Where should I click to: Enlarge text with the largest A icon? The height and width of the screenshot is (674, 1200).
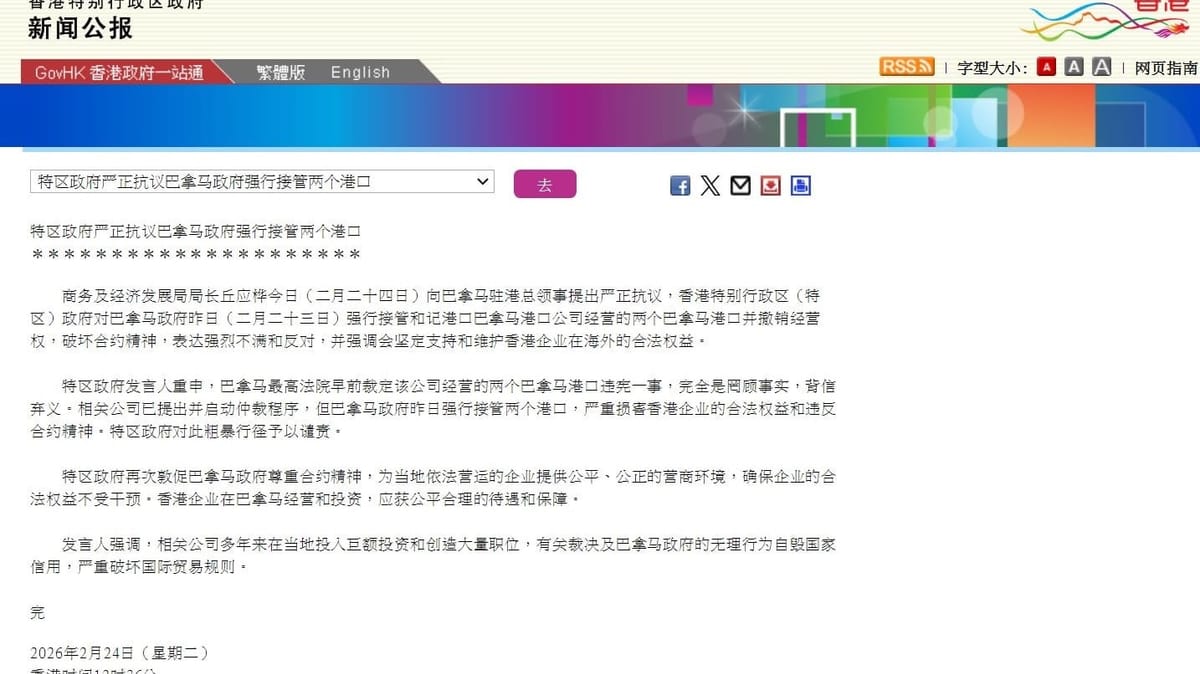pos(1101,67)
